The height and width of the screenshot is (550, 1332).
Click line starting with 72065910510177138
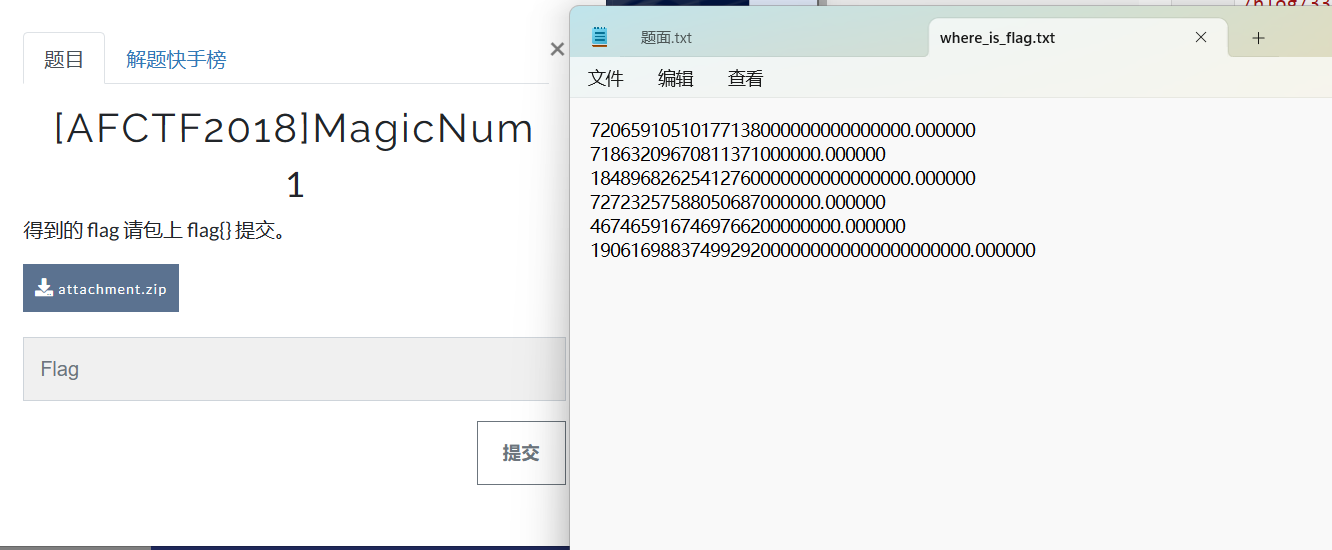(x=783, y=131)
